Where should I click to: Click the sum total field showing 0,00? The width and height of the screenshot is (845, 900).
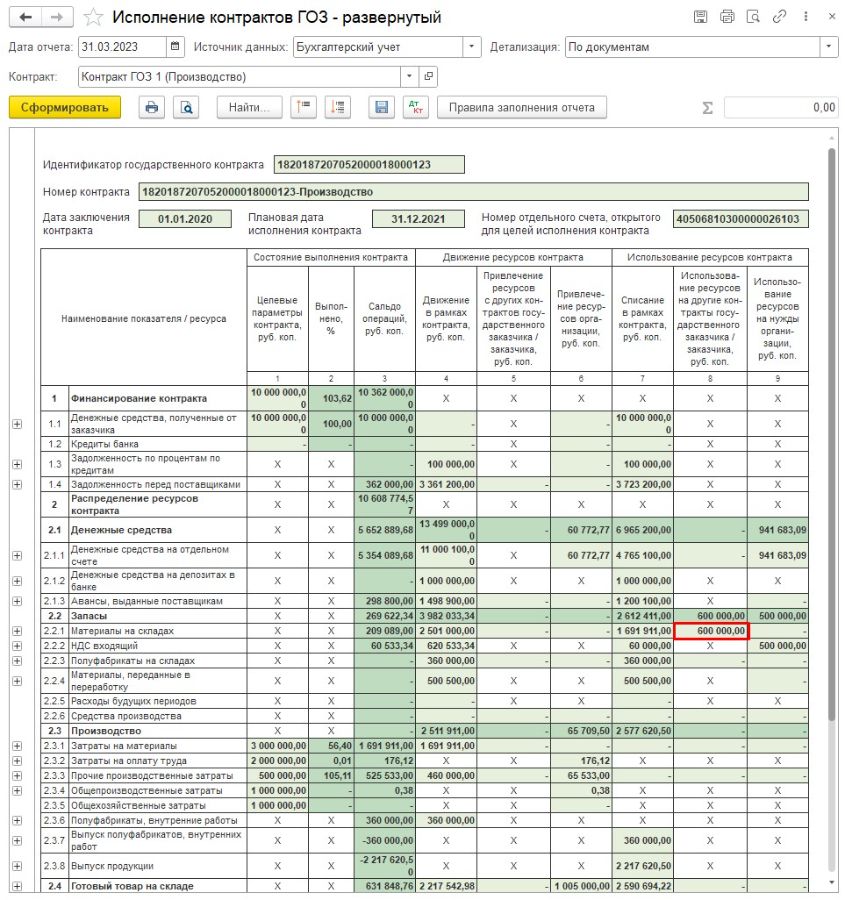click(781, 107)
